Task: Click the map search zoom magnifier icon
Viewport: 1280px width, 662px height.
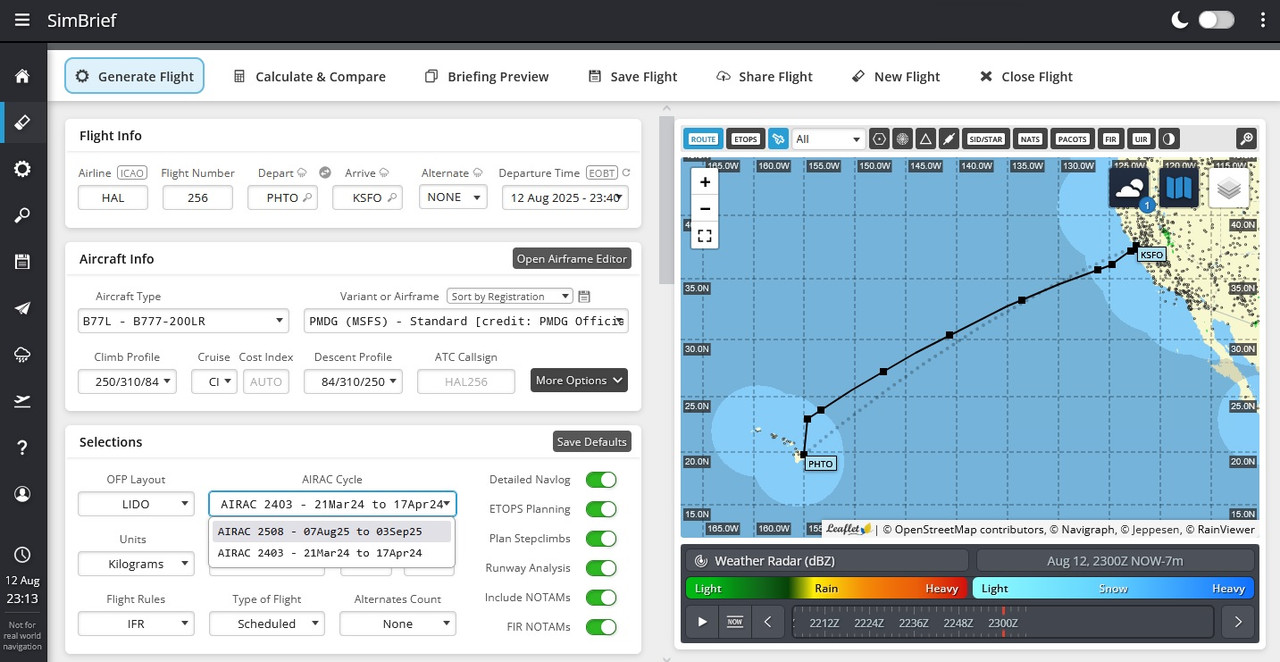Action: click(1246, 139)
